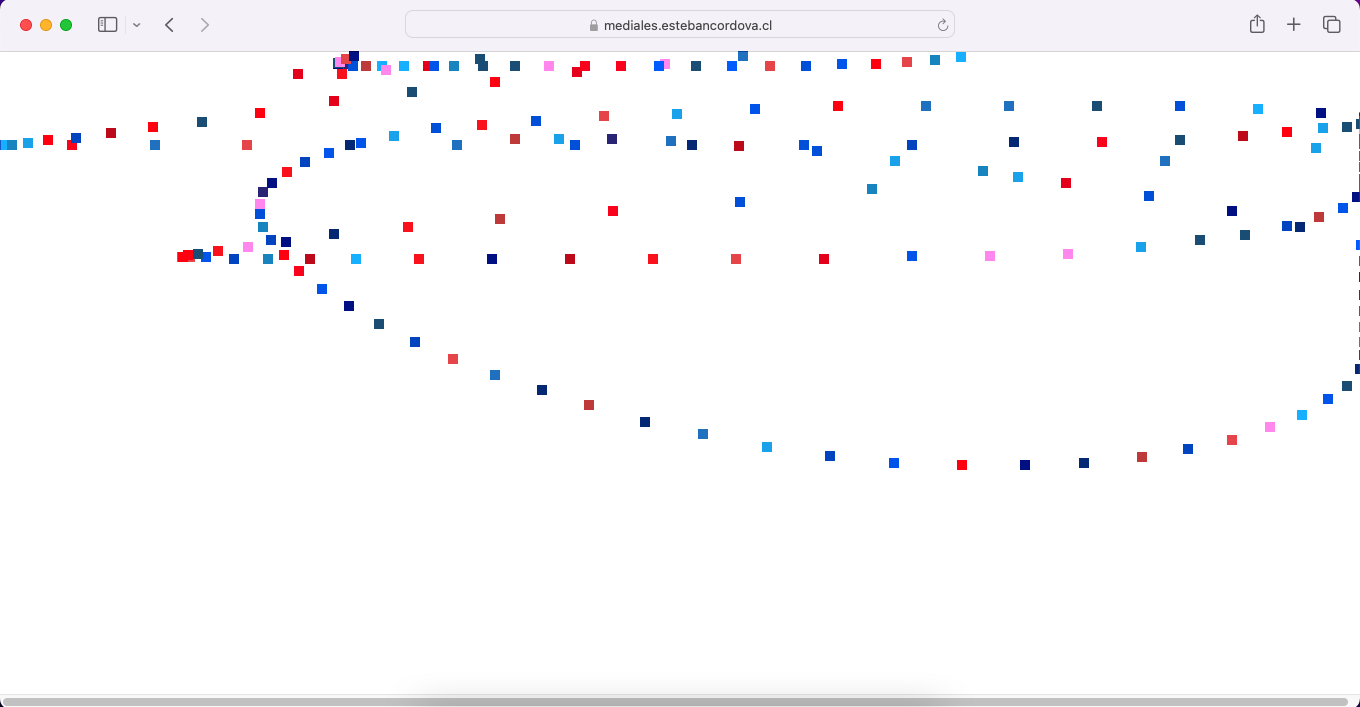
Task: Click the leftmost red square of the middle row
Action: (183, 257)
